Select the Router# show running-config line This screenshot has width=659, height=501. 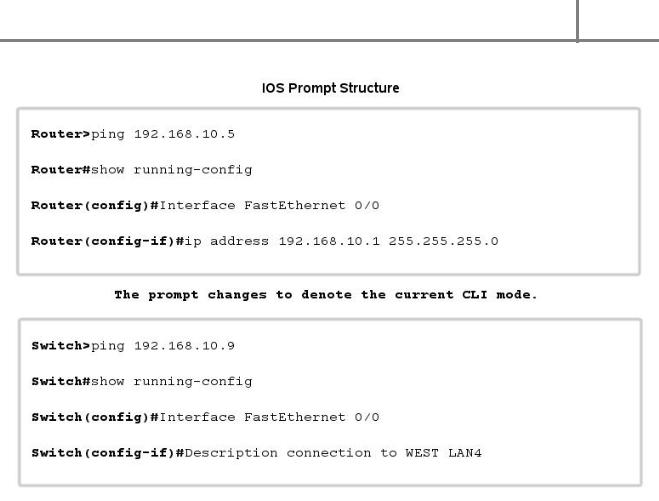pos(142,170)
